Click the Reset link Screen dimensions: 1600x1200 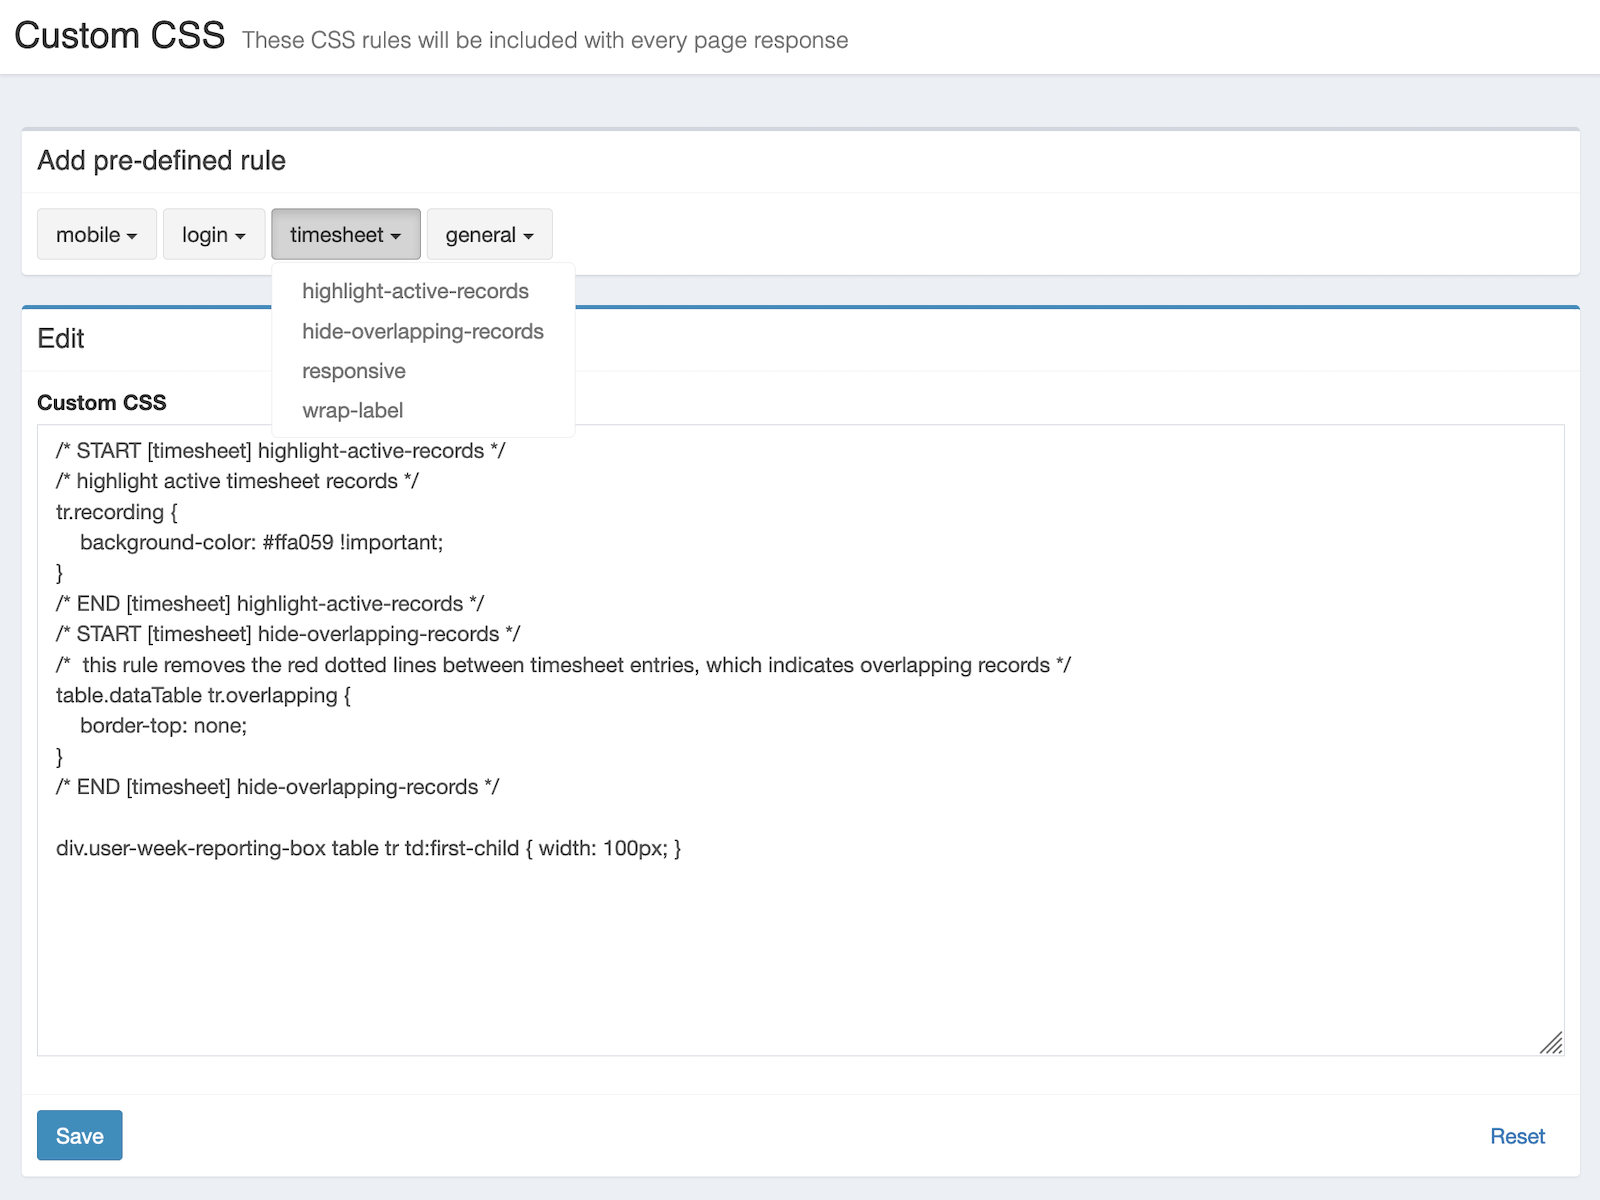[x=1517, y=1136]
